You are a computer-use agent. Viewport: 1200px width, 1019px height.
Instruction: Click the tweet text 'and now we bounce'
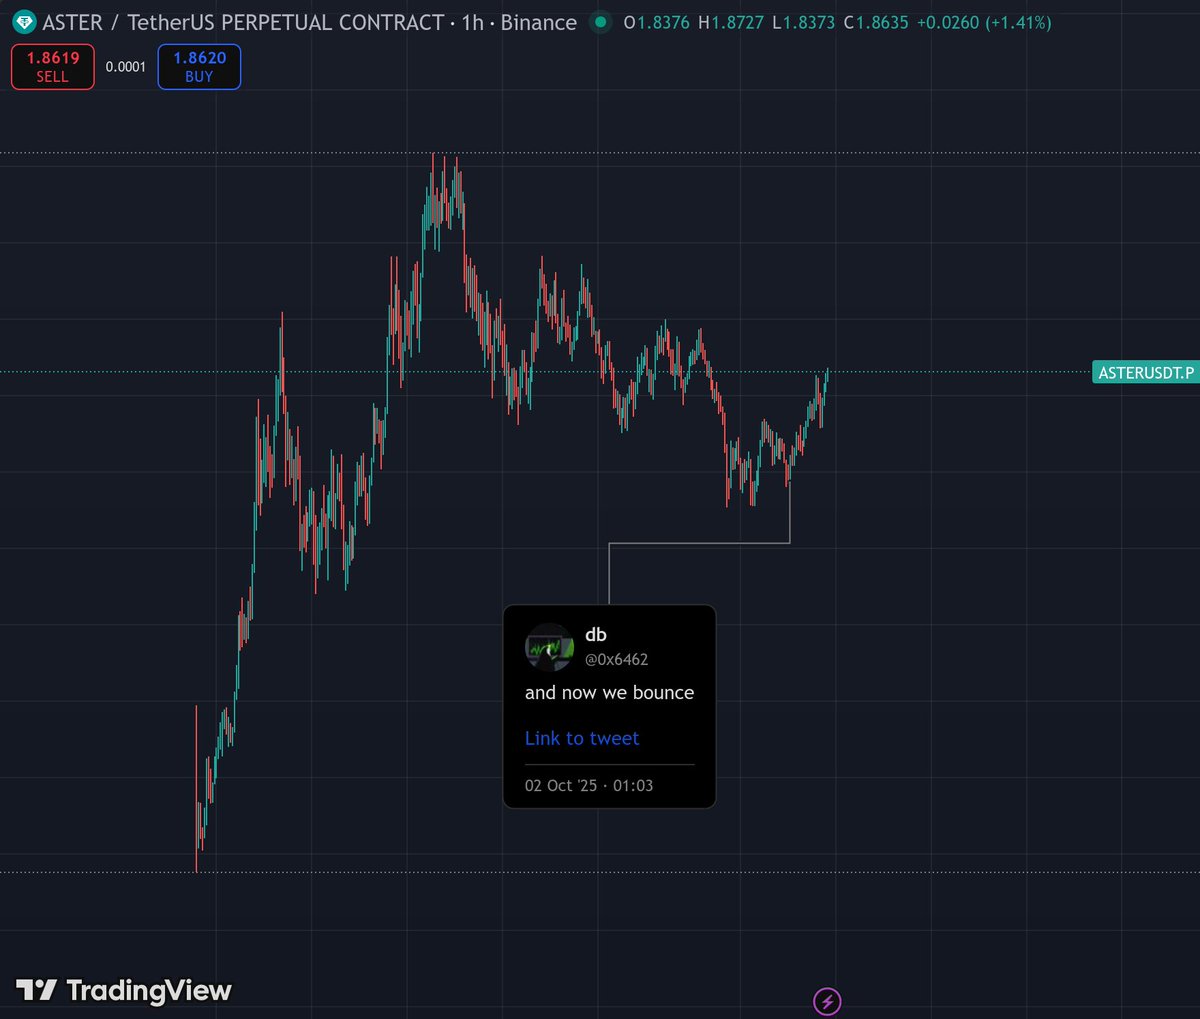pos(609,693)
